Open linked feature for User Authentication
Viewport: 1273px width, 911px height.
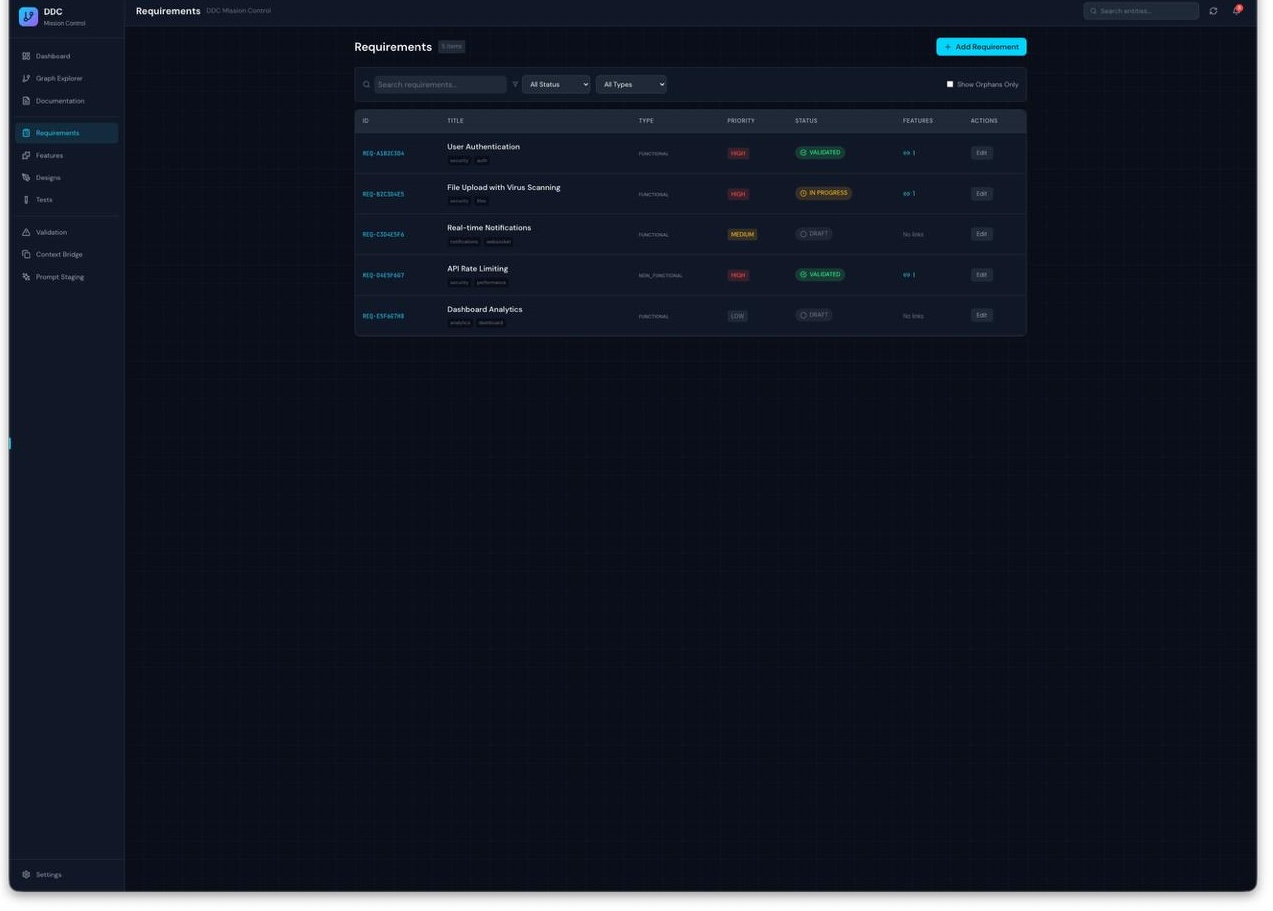pyautogui.click(x=909, y=154)
